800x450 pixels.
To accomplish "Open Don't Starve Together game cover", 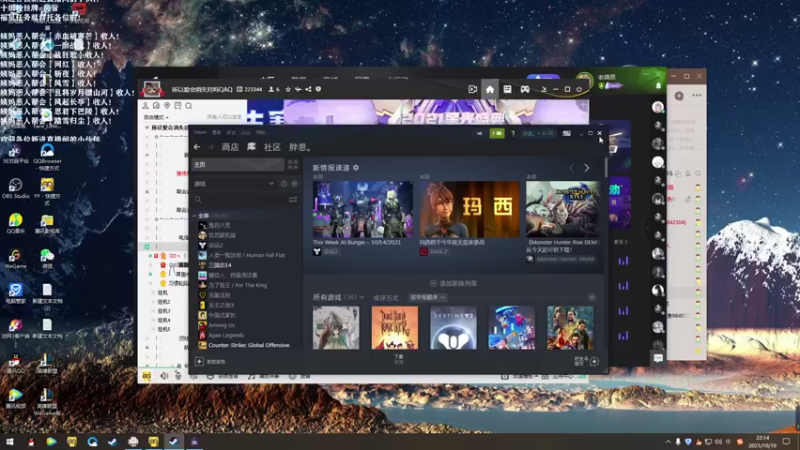I will point(395,328).
